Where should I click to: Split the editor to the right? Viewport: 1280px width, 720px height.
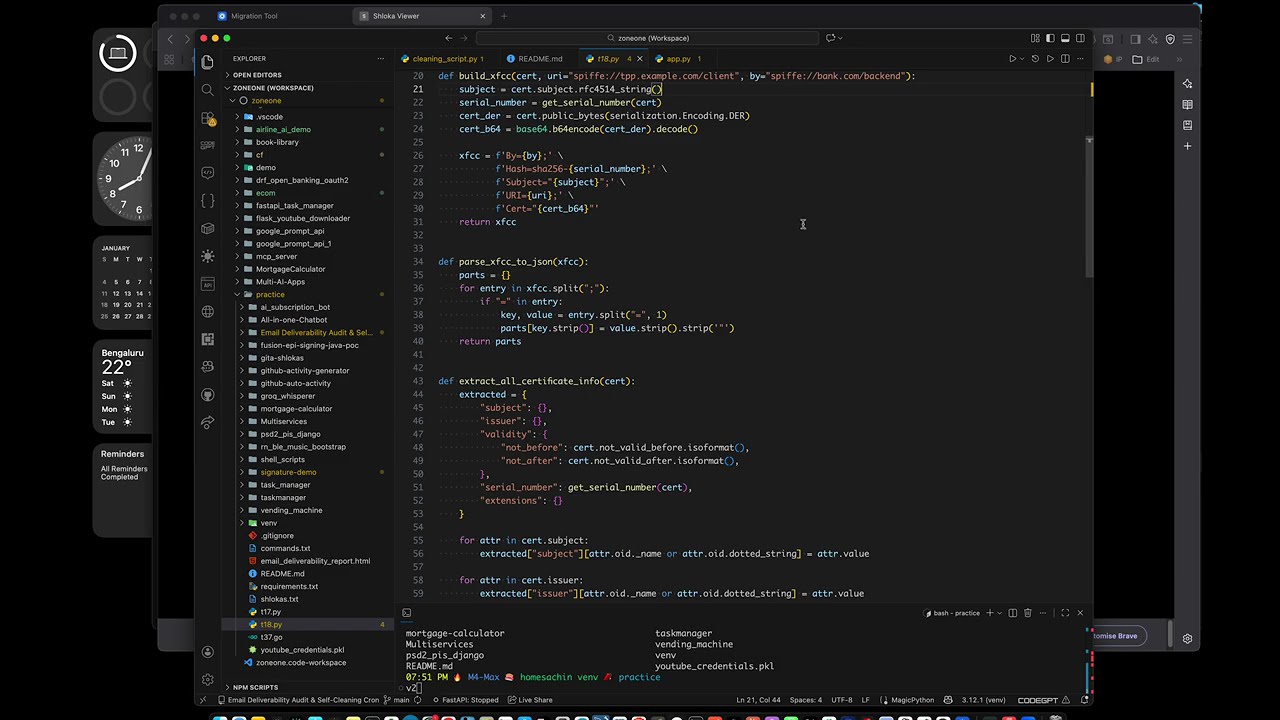click(1064, 59)
